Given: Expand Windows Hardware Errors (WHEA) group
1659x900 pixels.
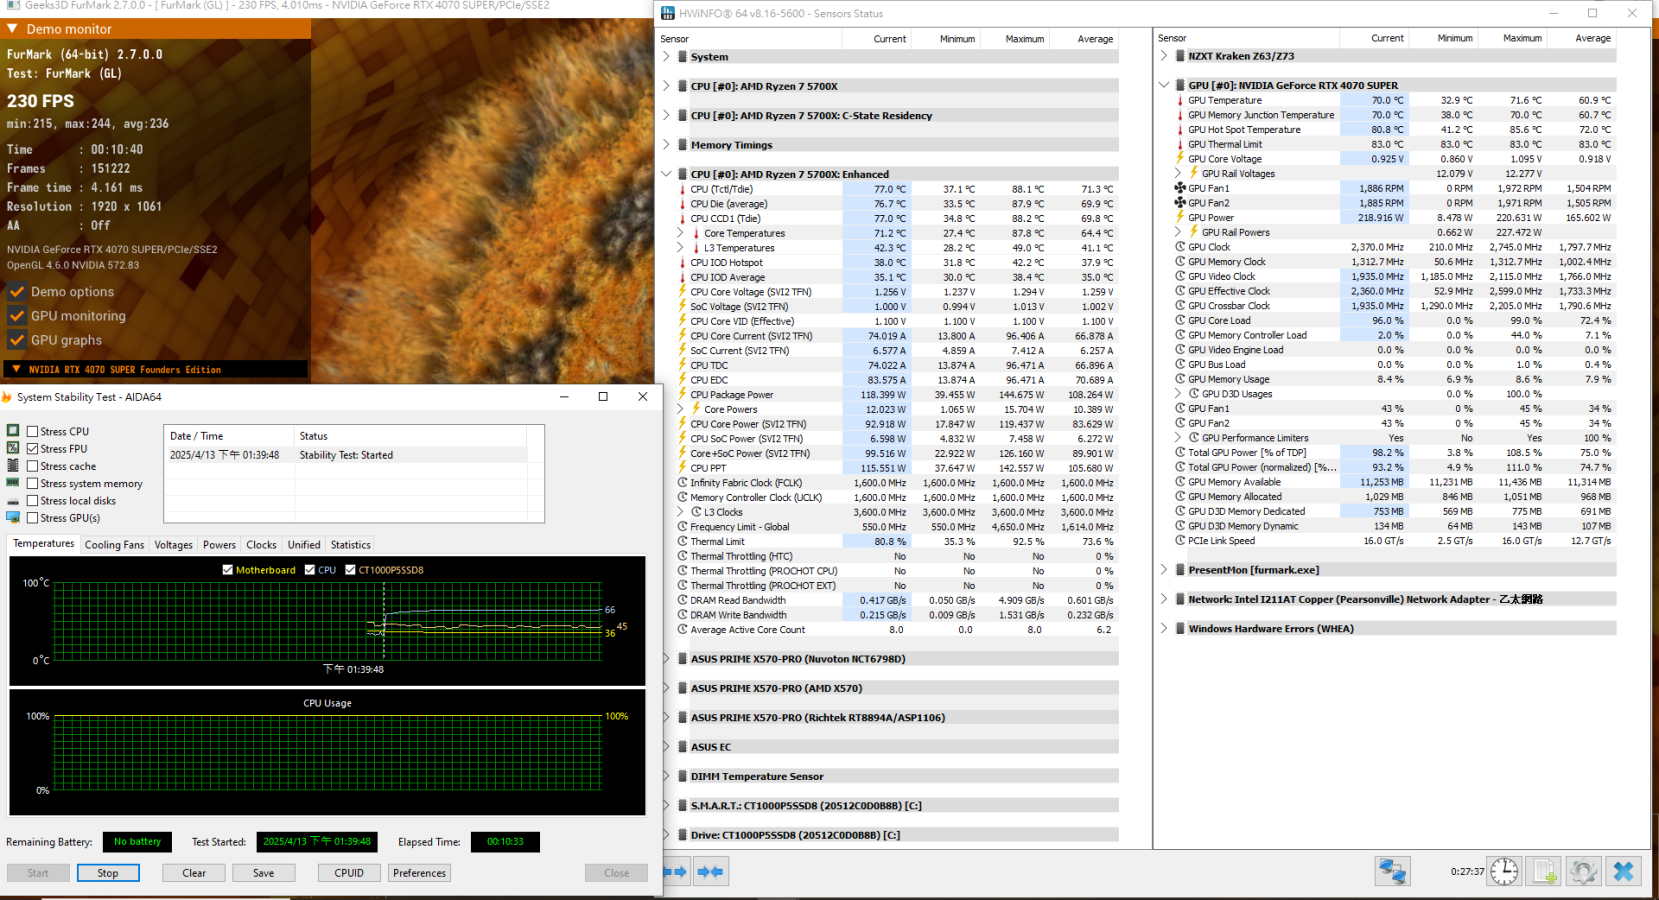Looking at the screenshot, I should 1164,629.
